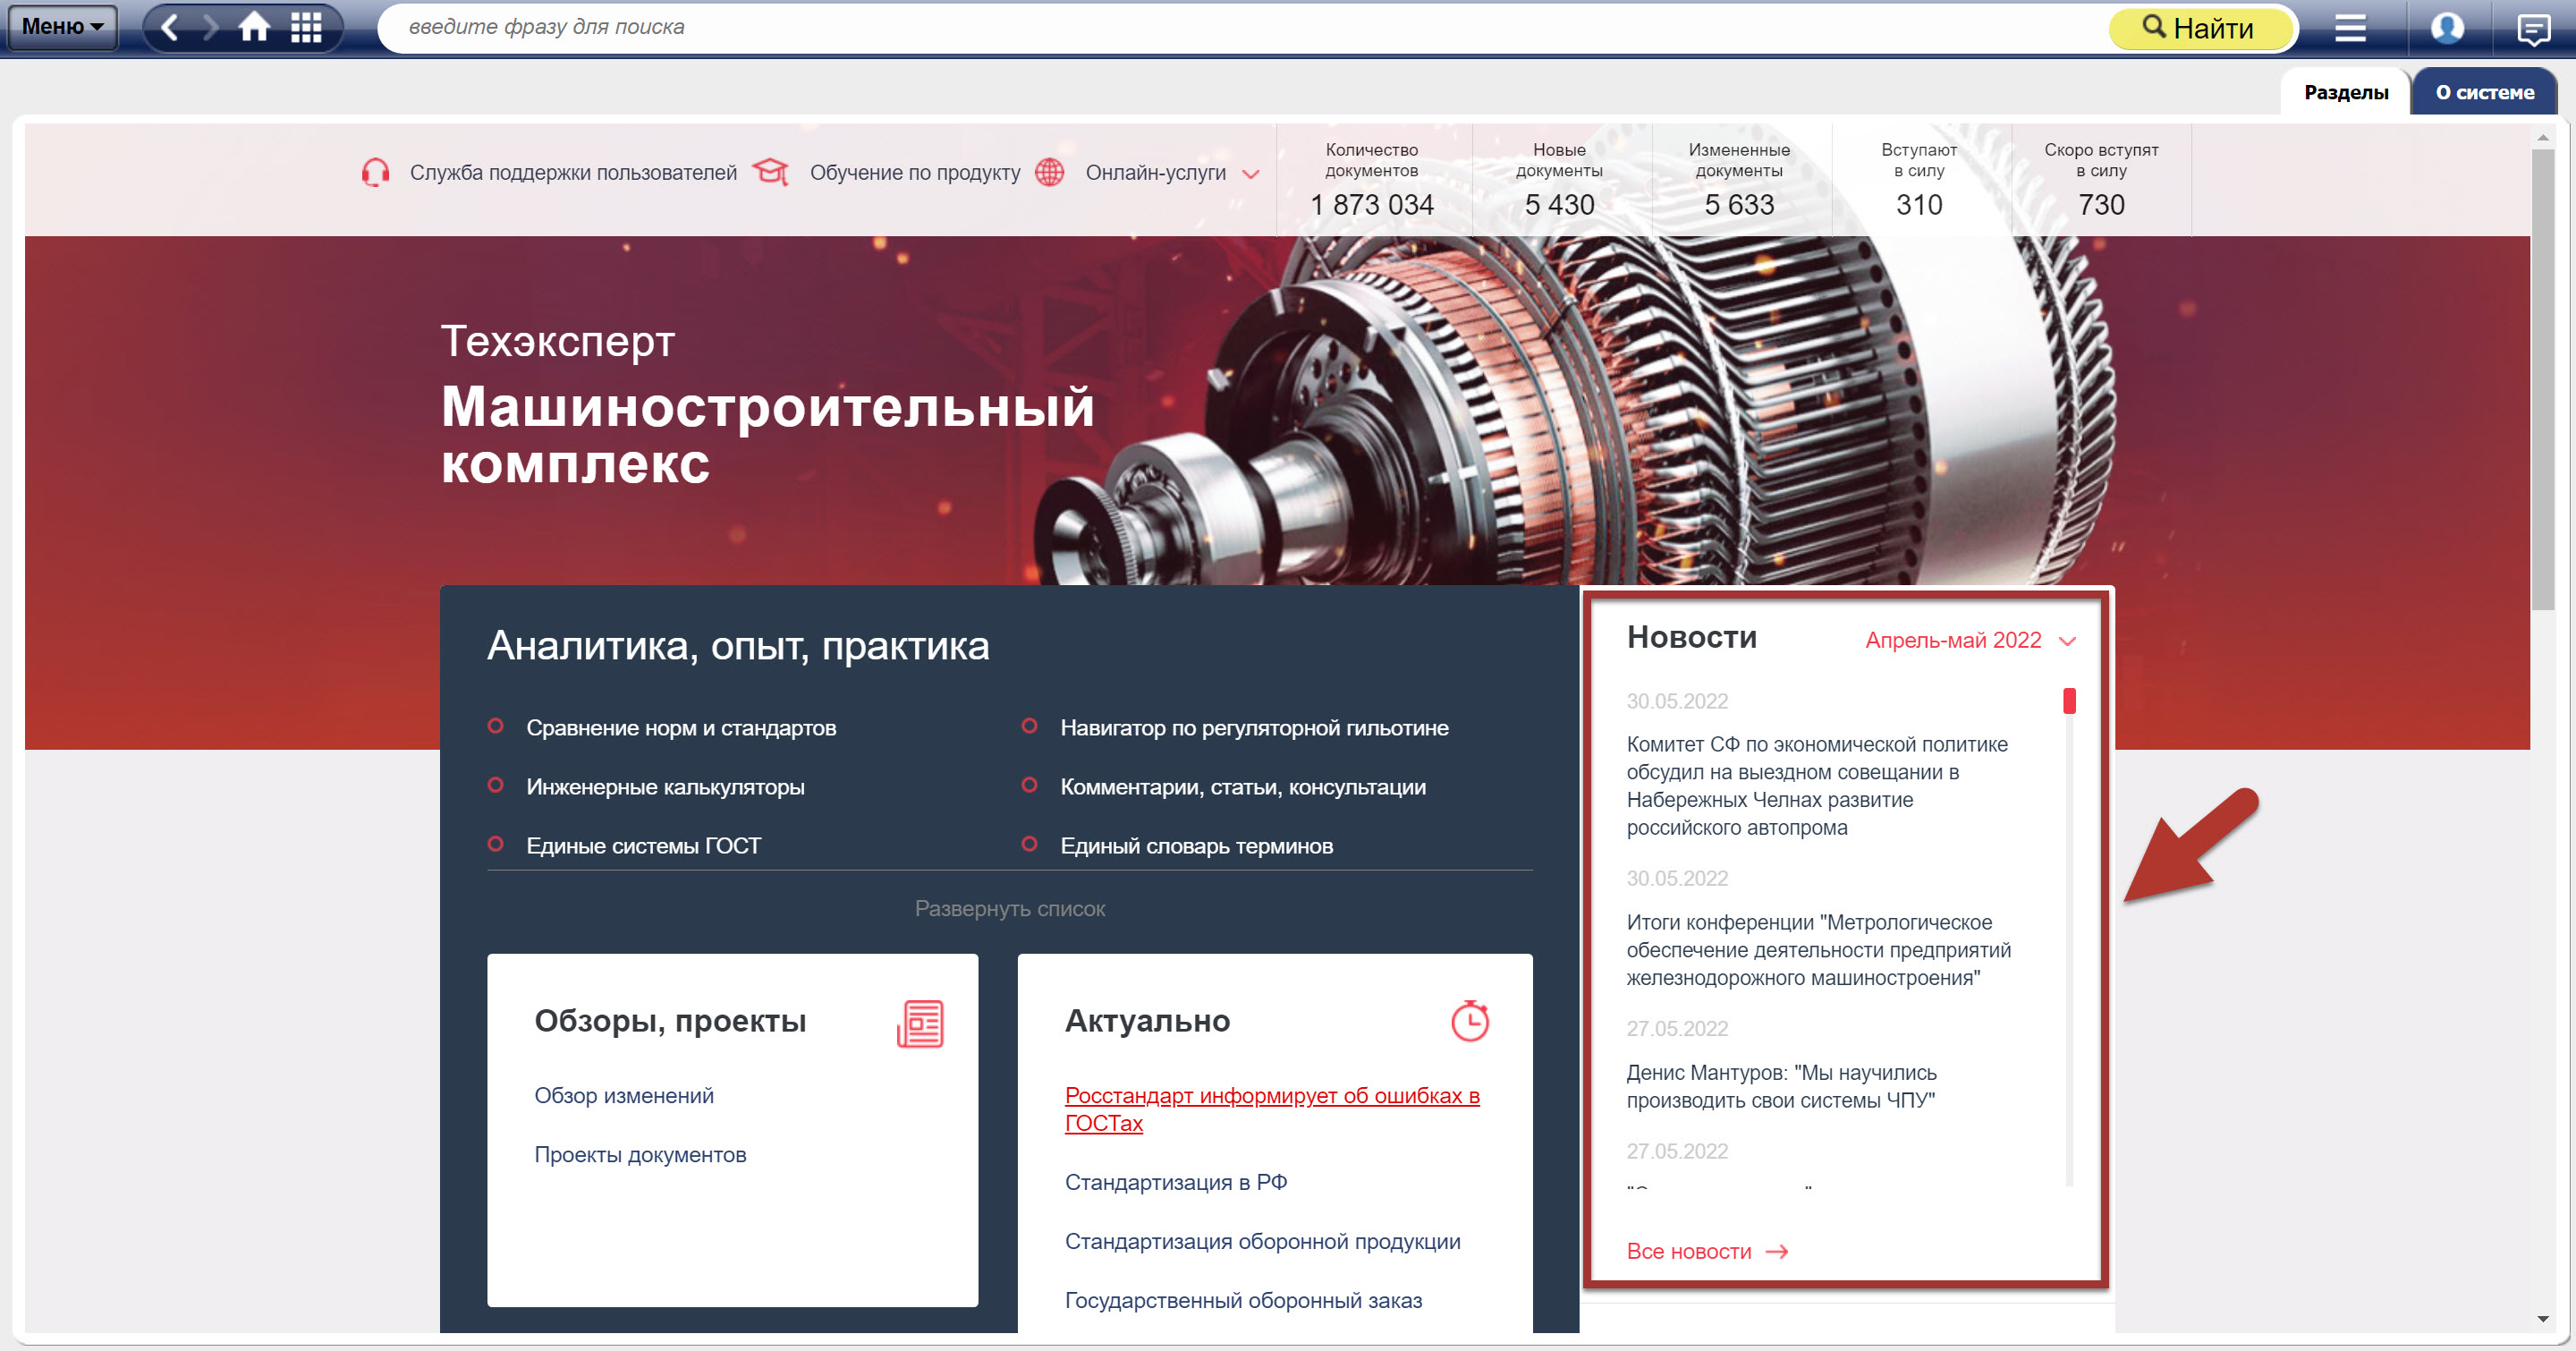Open Служба поддержки пользователей link
The height and width of the screenshot is (1351, 2576).
pos(573,172)
